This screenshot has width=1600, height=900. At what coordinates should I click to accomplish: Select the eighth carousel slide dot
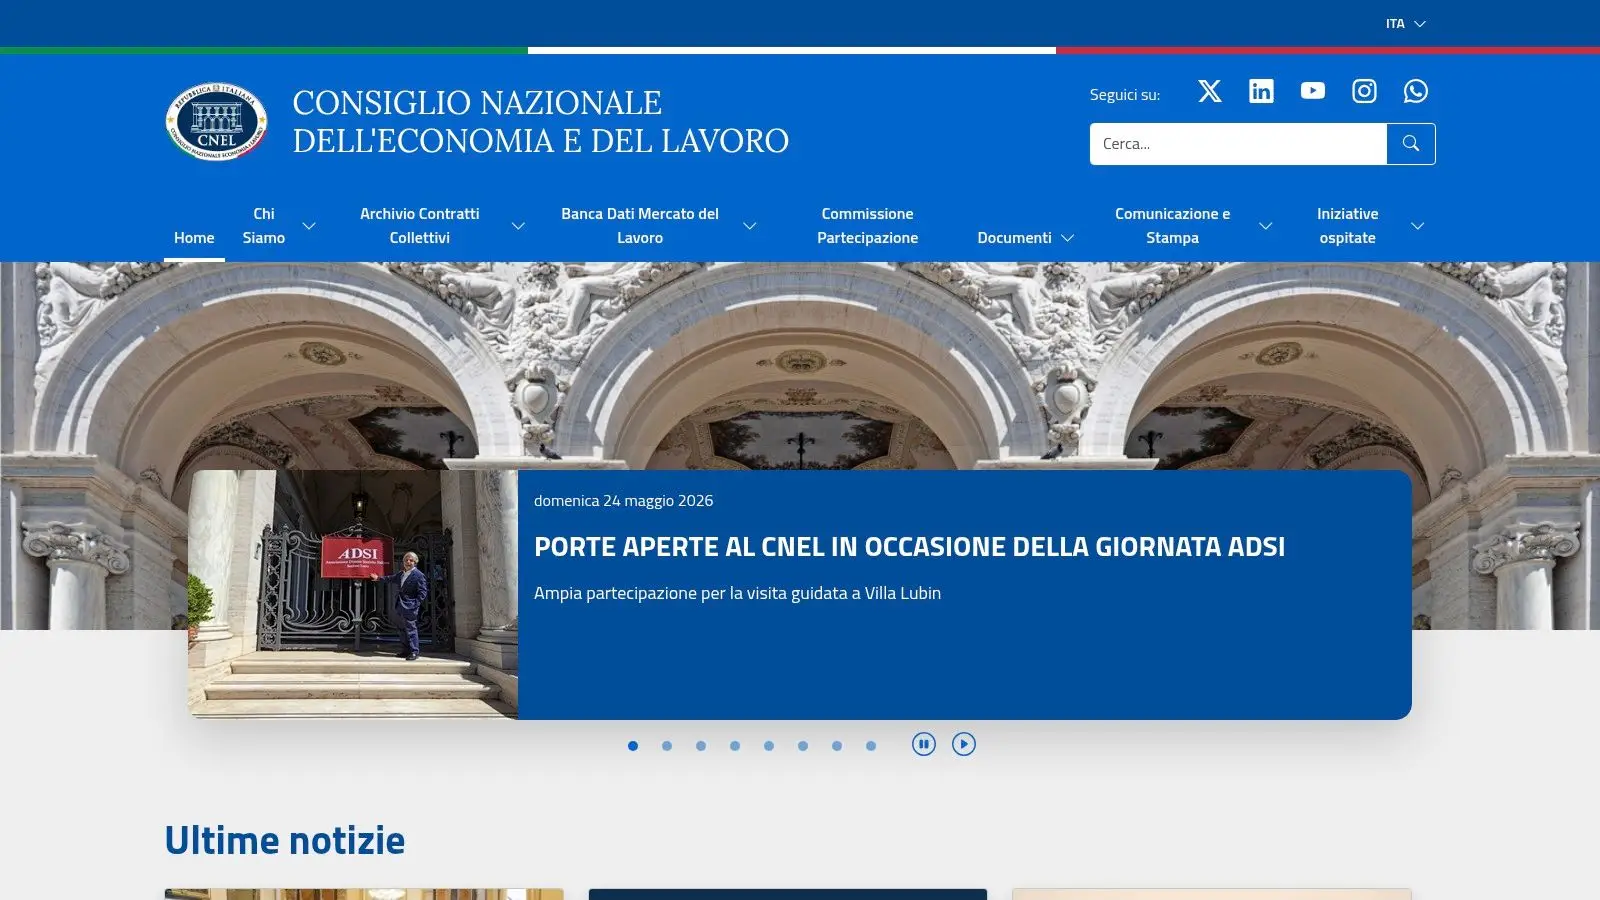click(x=871, y=746)
